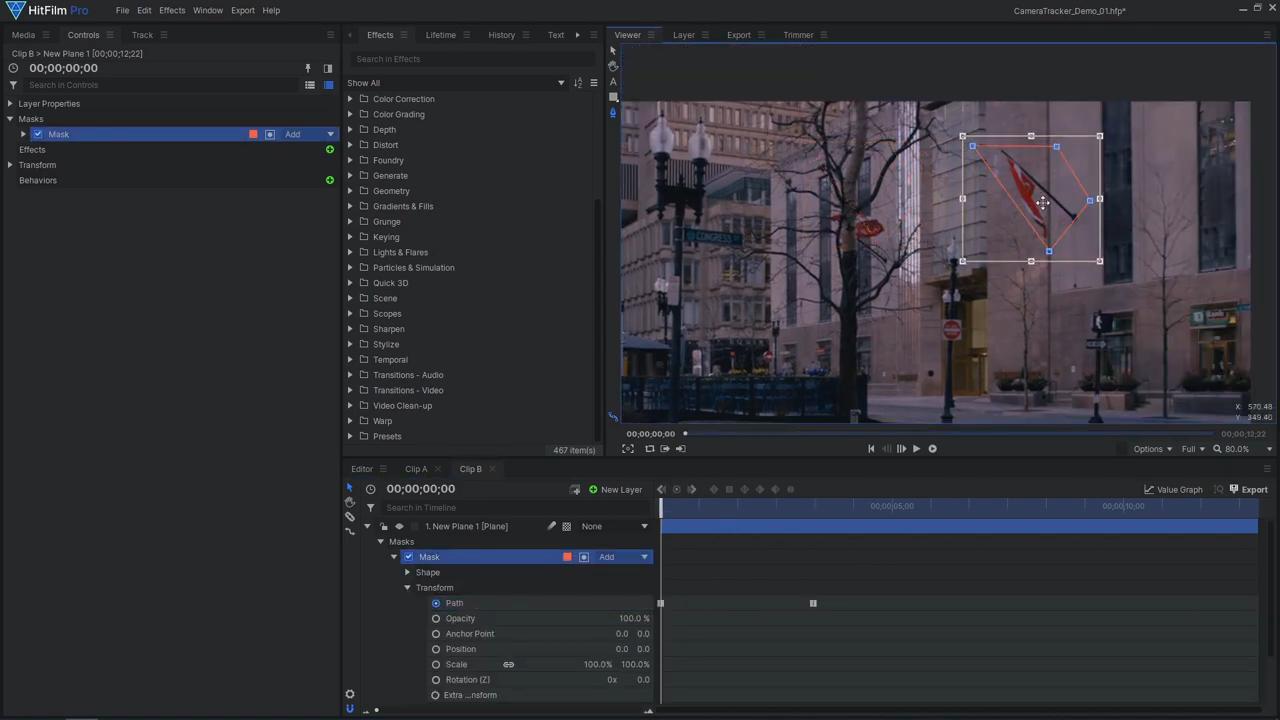
Task: Click the viewer fullscreen icon
Action: pos(628,449)
